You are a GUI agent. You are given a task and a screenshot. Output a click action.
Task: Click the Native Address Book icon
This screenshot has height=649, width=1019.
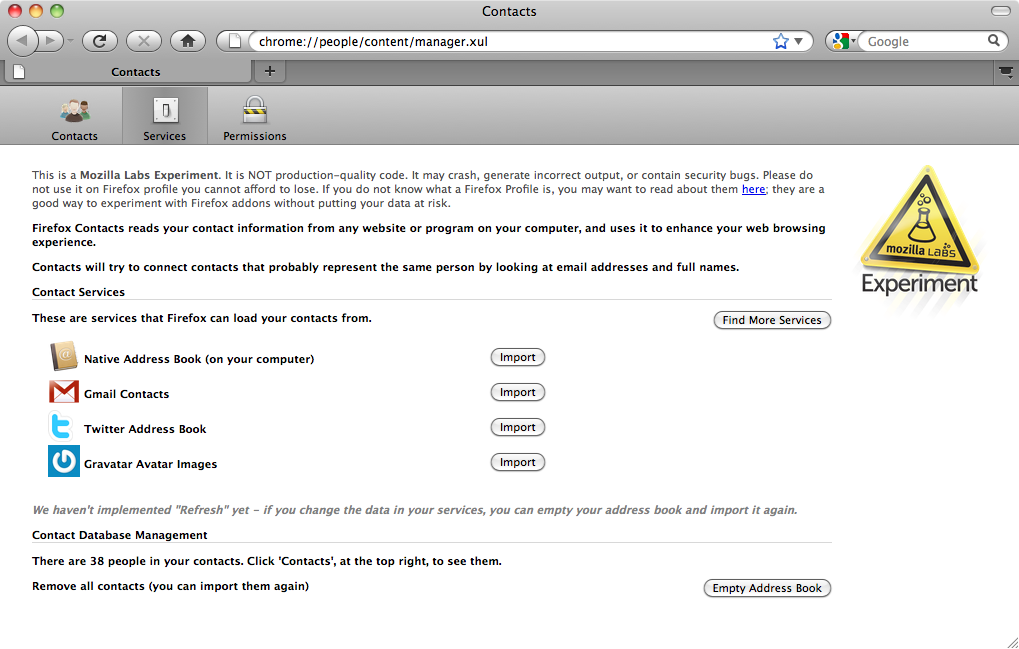tap(63, 357)
